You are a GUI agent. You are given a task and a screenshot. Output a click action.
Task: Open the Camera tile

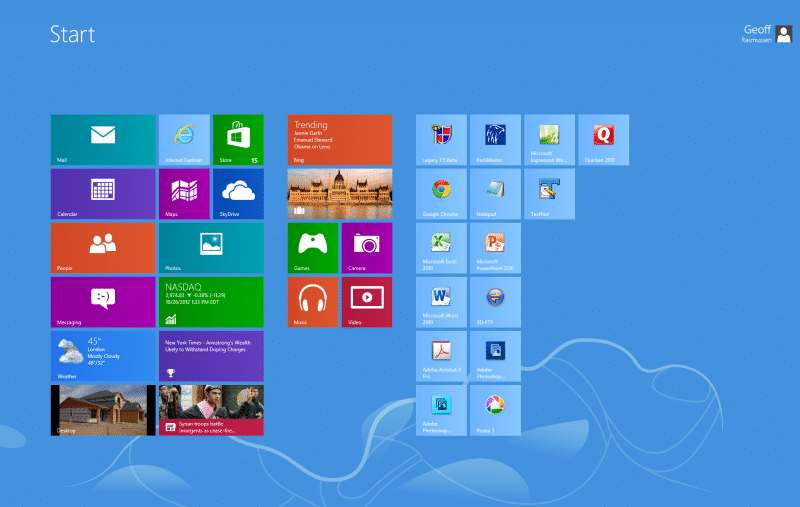pyautogui.click(x=367, y=248)
